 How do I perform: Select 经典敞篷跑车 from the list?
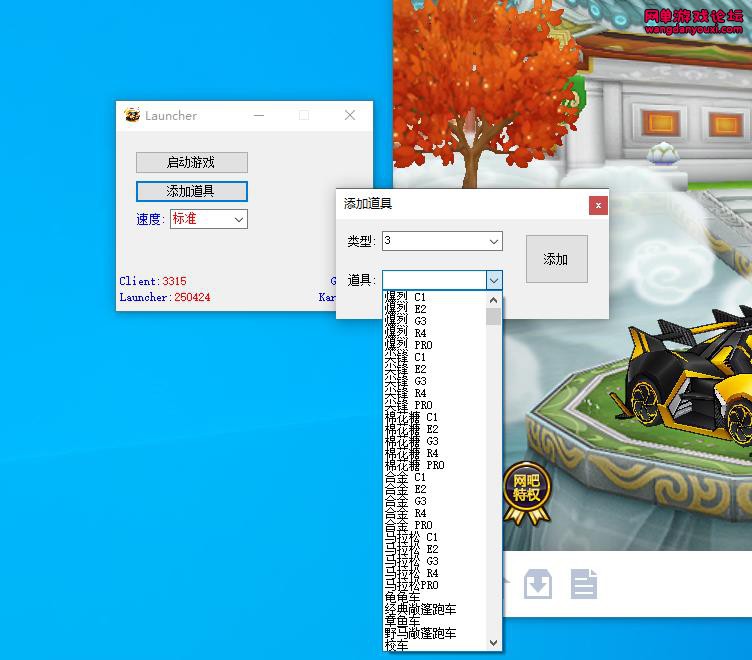click(435, 609)
